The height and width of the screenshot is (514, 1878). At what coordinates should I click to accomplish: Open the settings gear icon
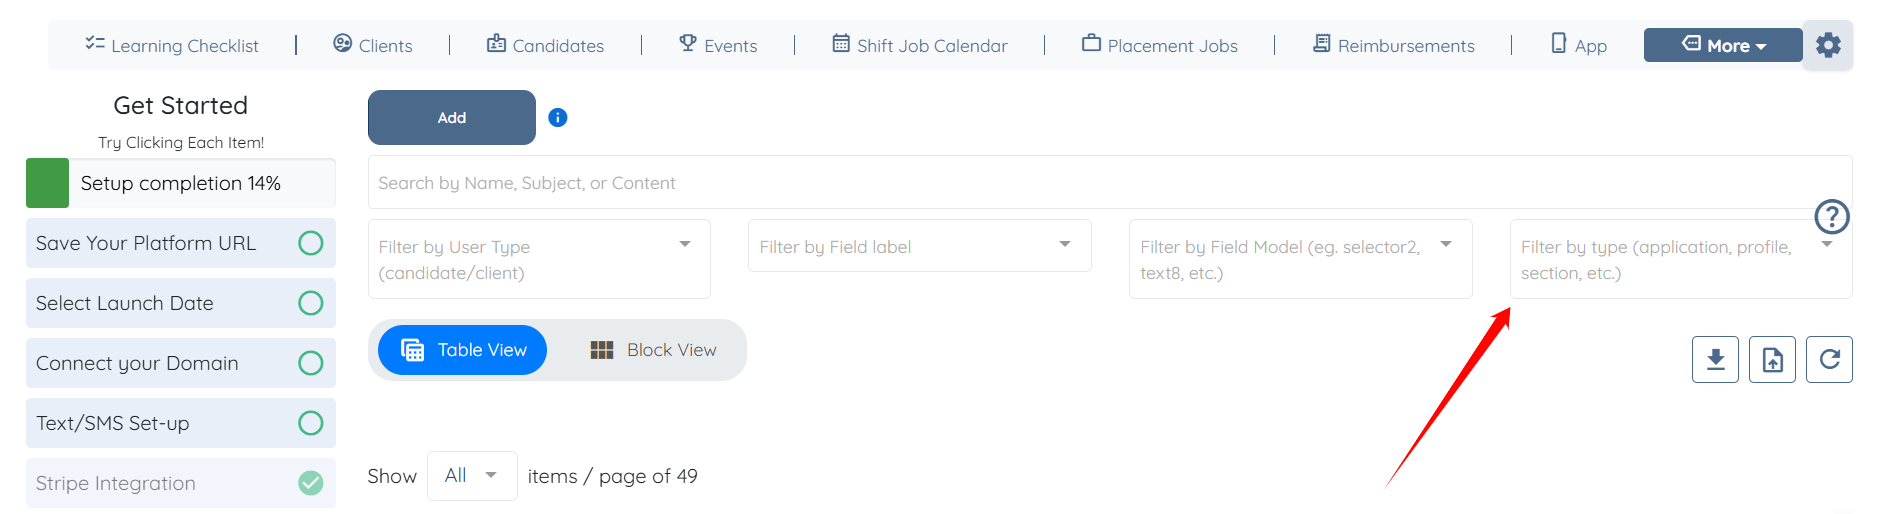(1828, 45)
